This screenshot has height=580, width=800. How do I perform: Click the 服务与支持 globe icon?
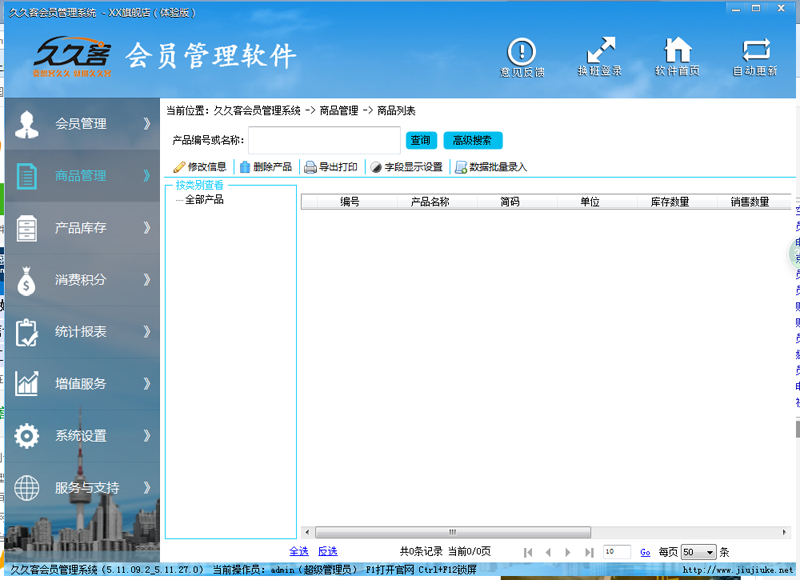27,488
